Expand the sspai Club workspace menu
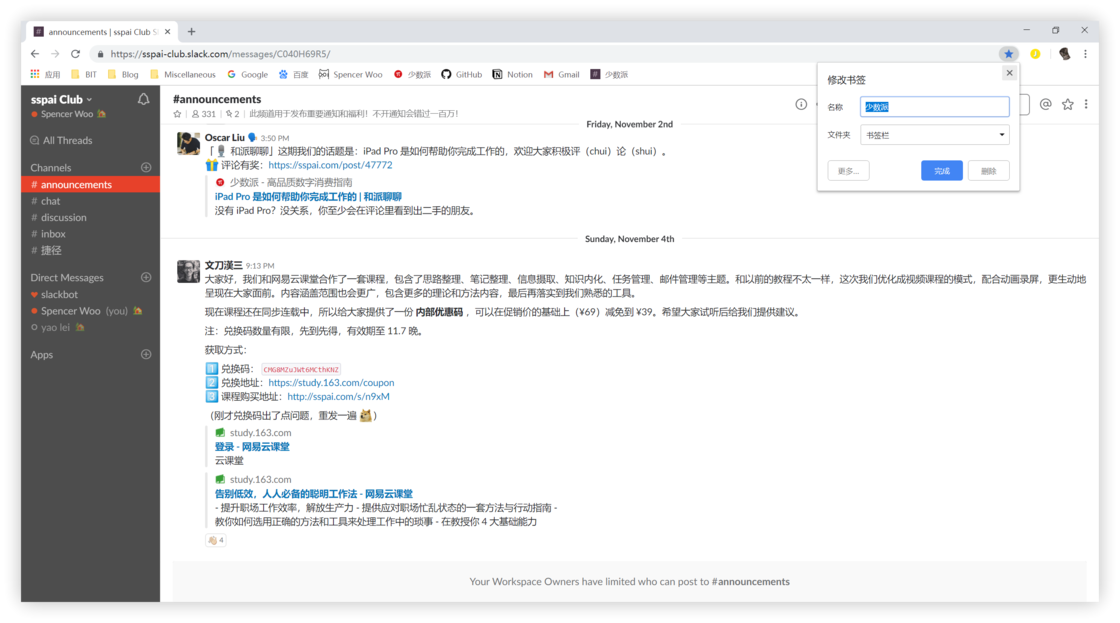Screen dimensions: 1120x623 [61, 99]
